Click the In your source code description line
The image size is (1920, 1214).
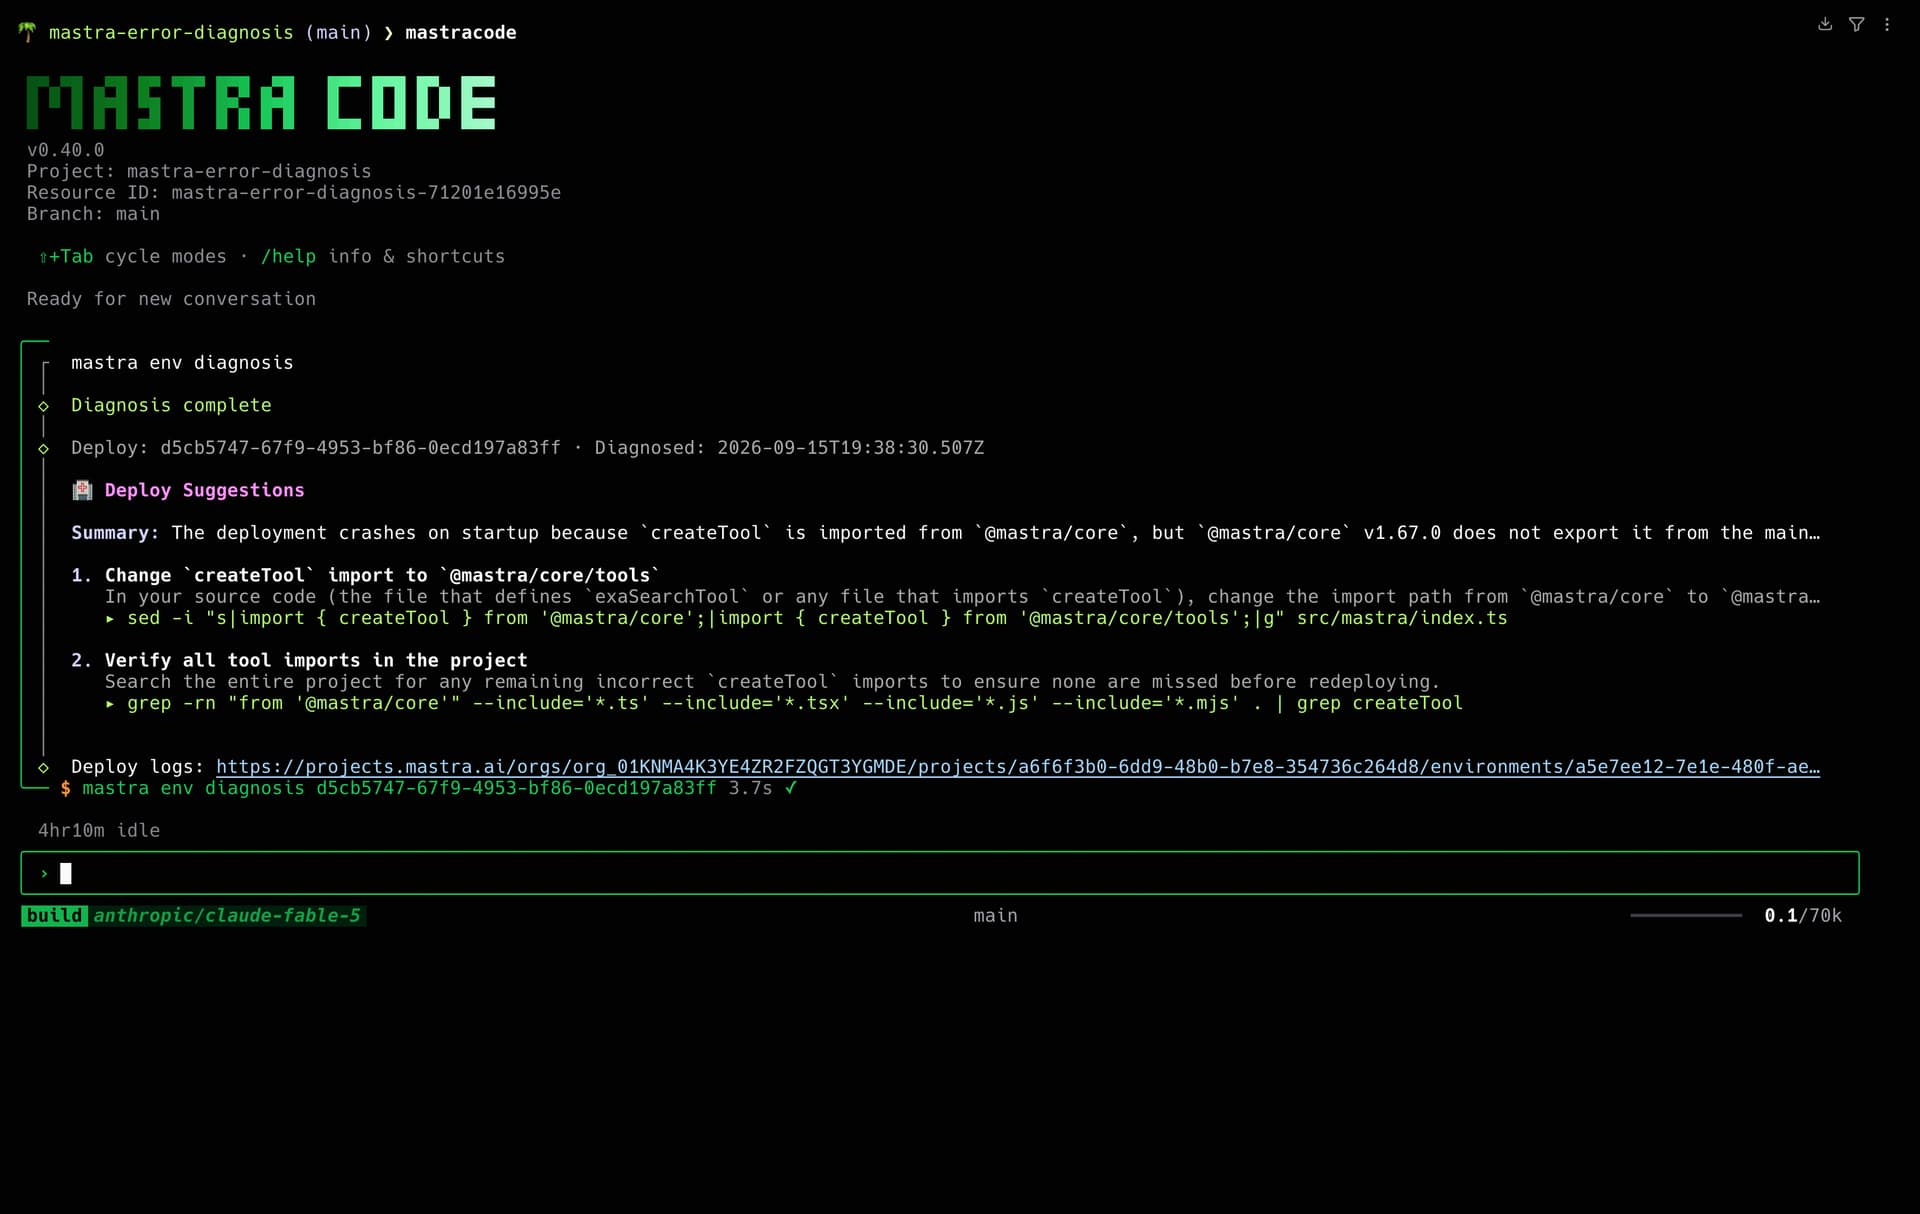[962, 597]
